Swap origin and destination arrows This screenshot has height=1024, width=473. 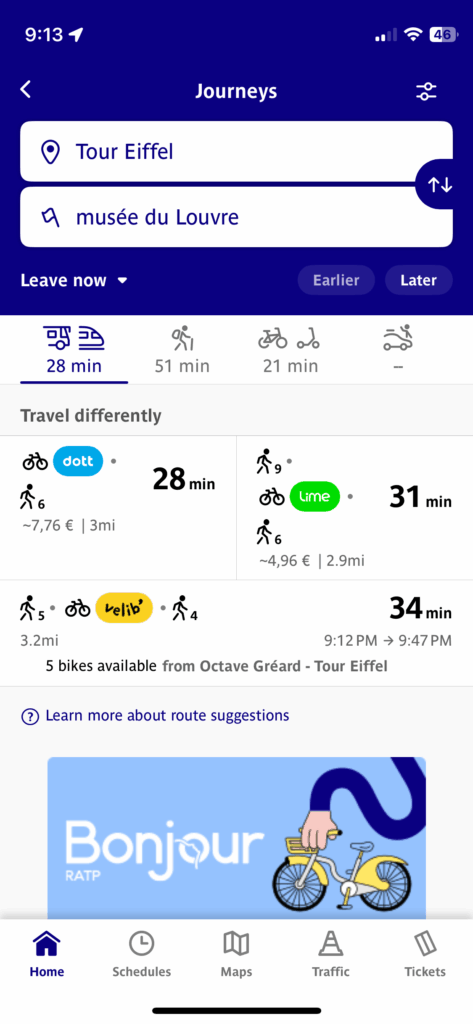tap(440, 185)
